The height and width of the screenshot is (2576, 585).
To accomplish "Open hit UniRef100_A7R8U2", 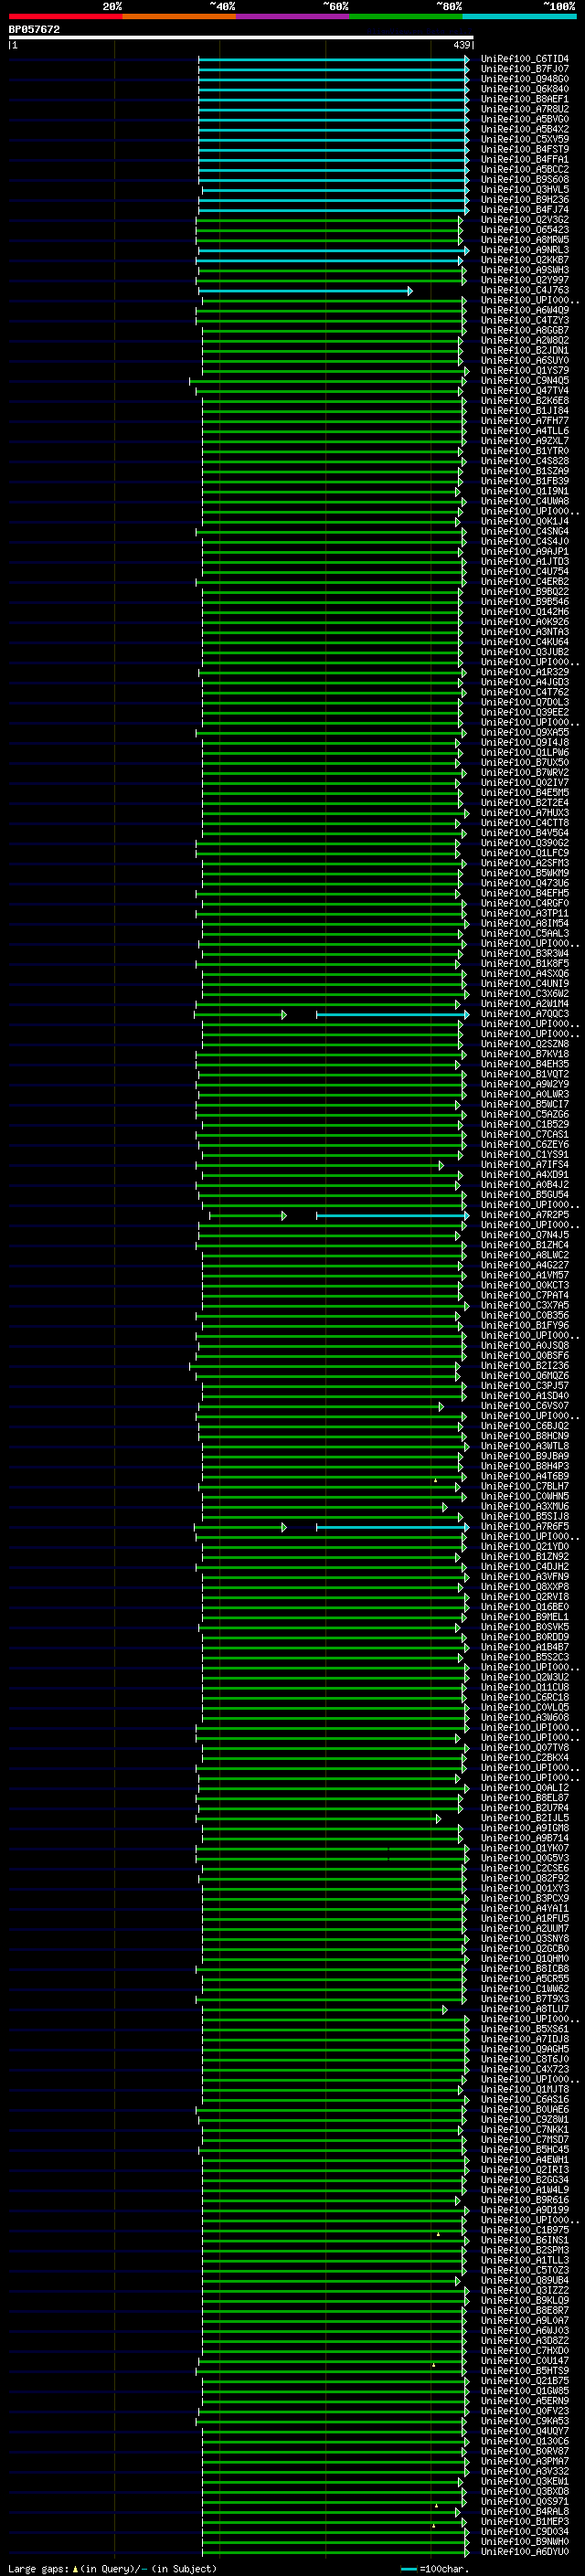I will pyautogui.click(x=525, y=109).
